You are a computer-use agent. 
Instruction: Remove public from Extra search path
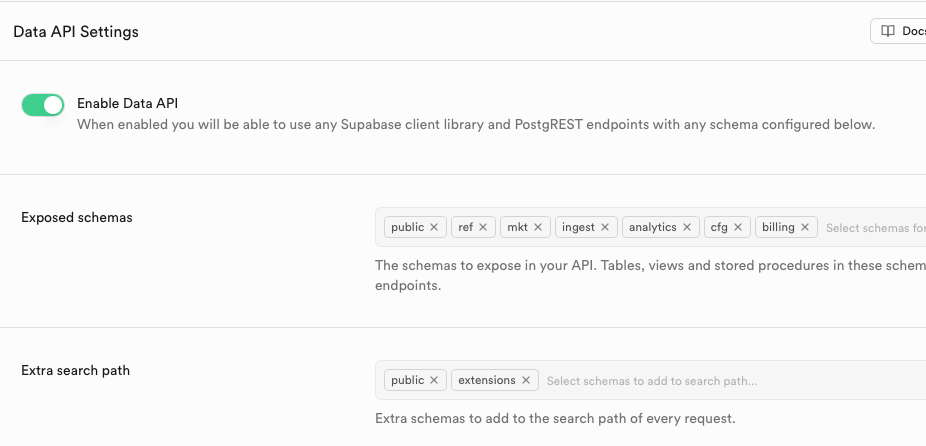pyautogui.click(x=434, y=380)
